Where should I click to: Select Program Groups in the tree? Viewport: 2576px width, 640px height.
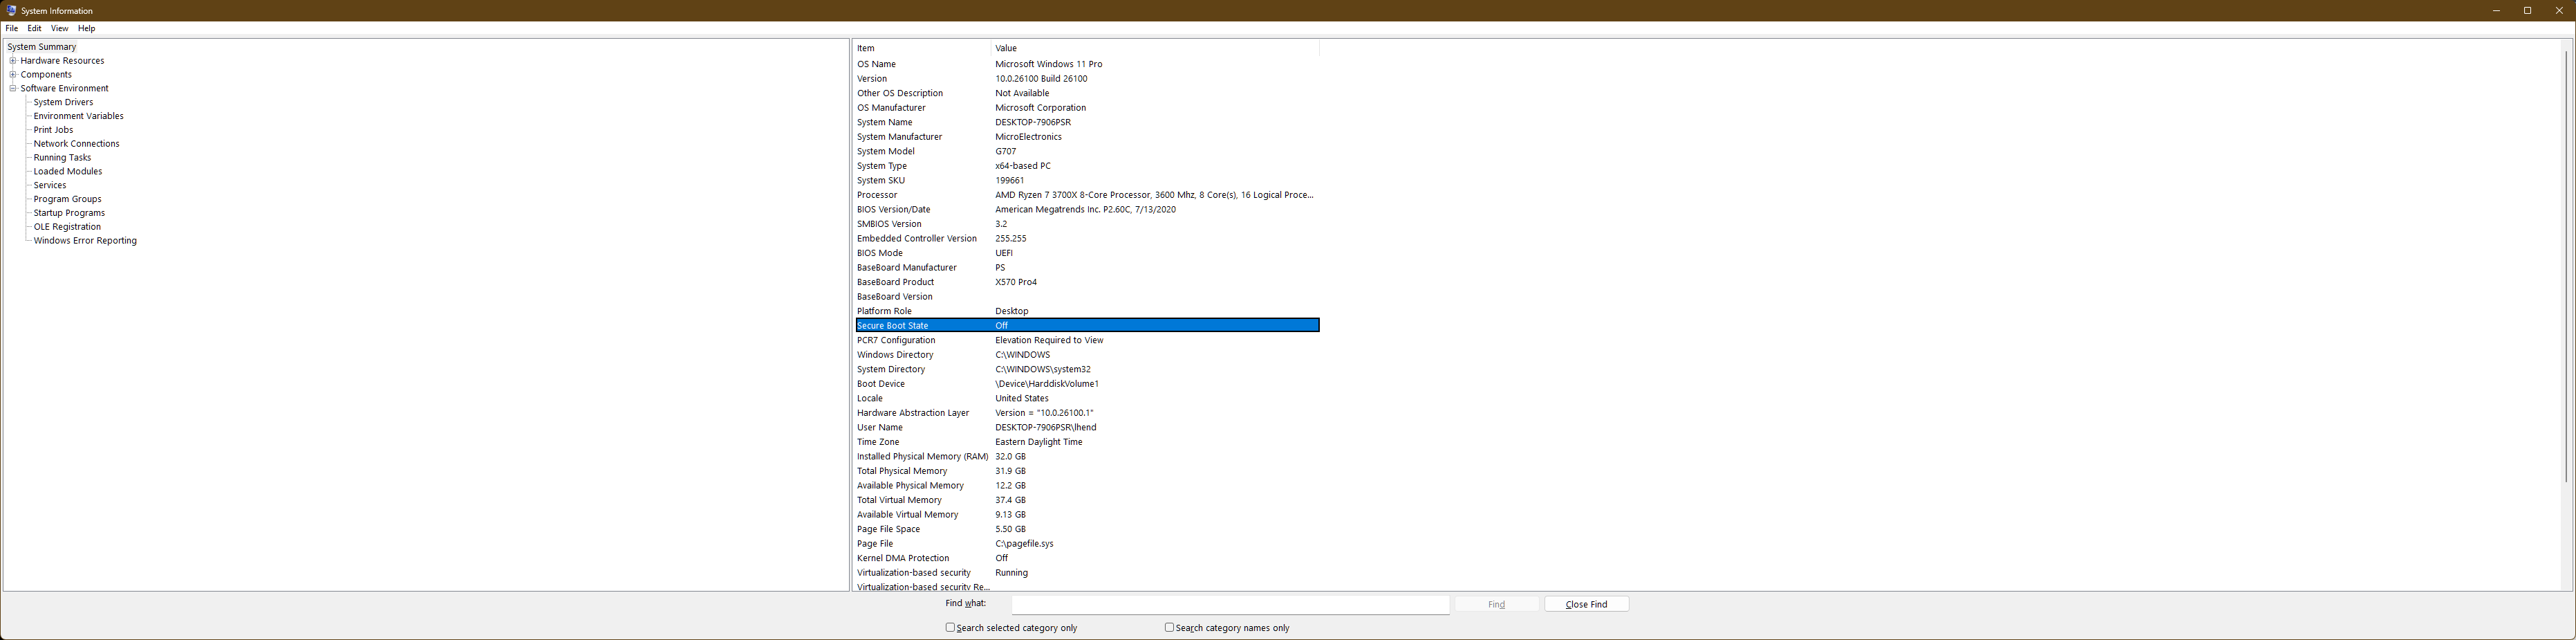click(67, 200)
